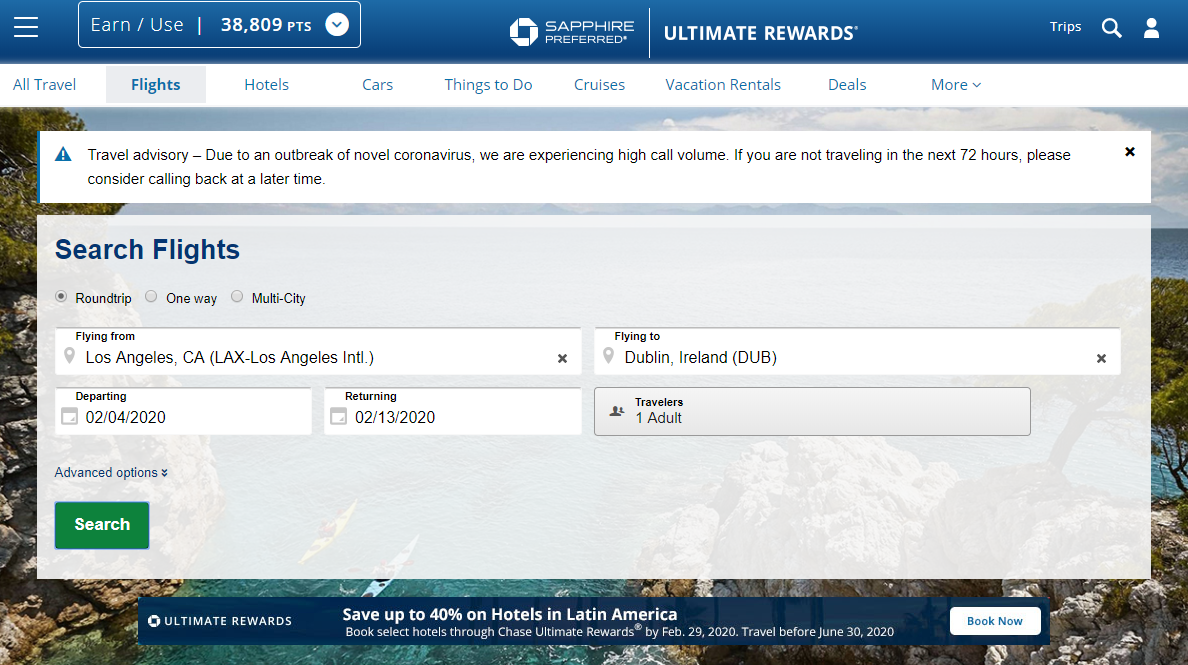This screenshot has width=1188, height=665.
Task: Click the Save up to 40% on Hotels headline
Action: (x=510, y=614)
